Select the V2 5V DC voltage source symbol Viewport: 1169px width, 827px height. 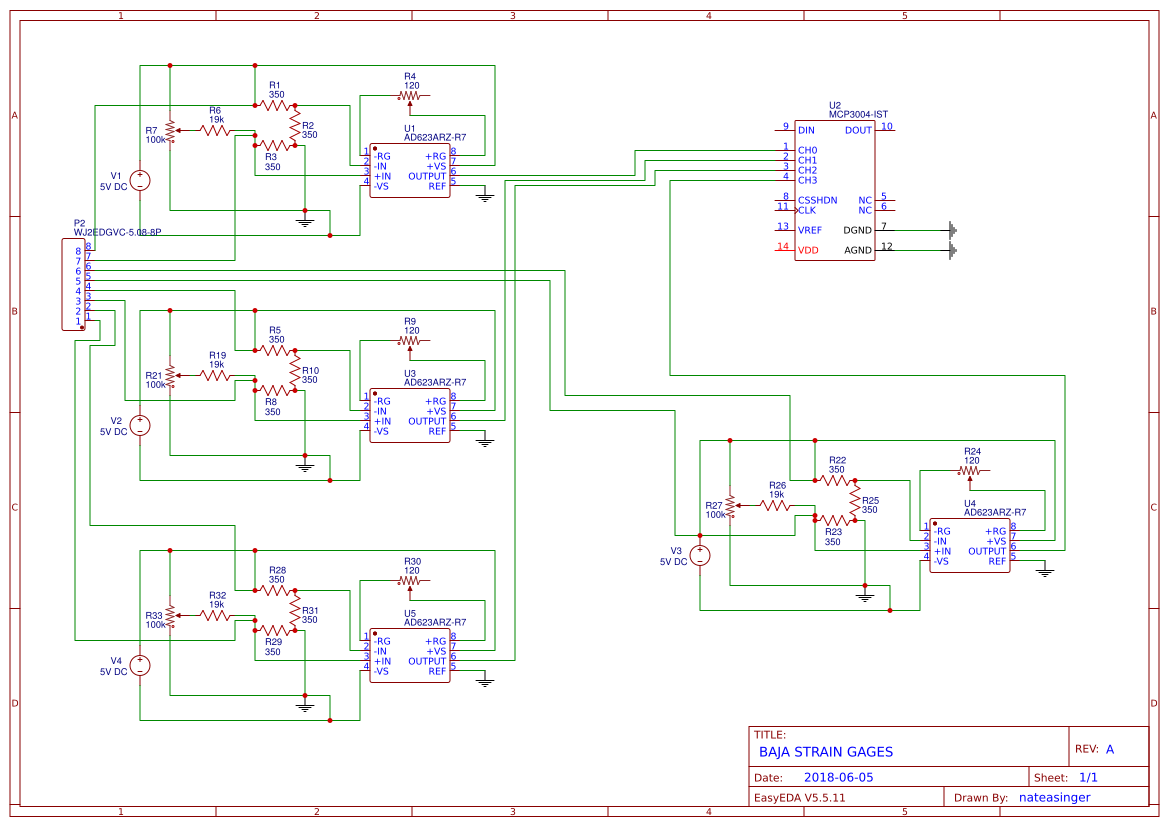click(x=139, y=426)
